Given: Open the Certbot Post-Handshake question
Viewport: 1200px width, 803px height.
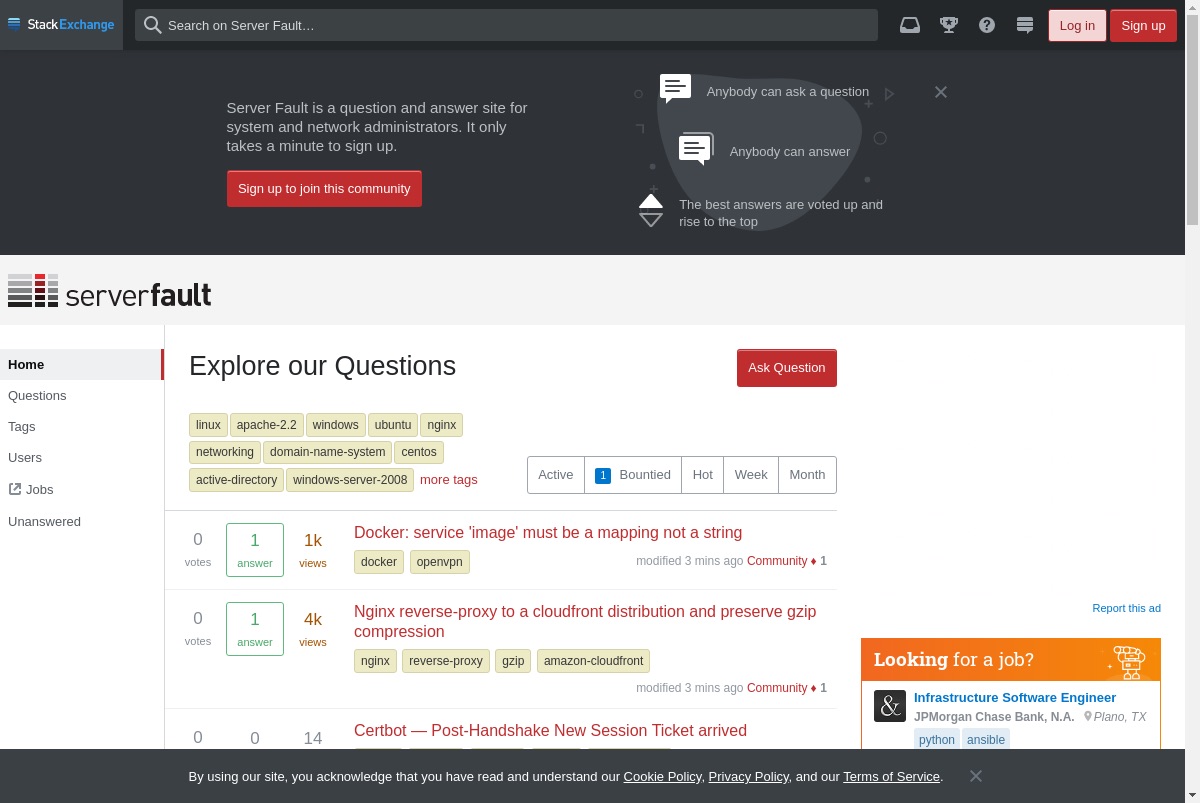Looking at the screenshot, I should (x=550, y=731).
